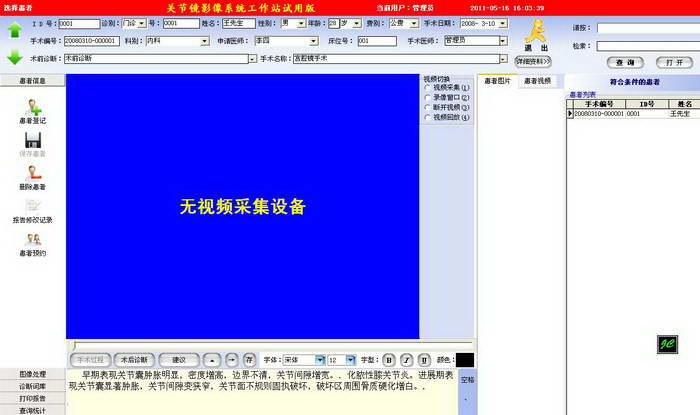Open the 查询统计 side panel tab
Image resolution: width=700 pixels, height=415 pixels.
33,410
